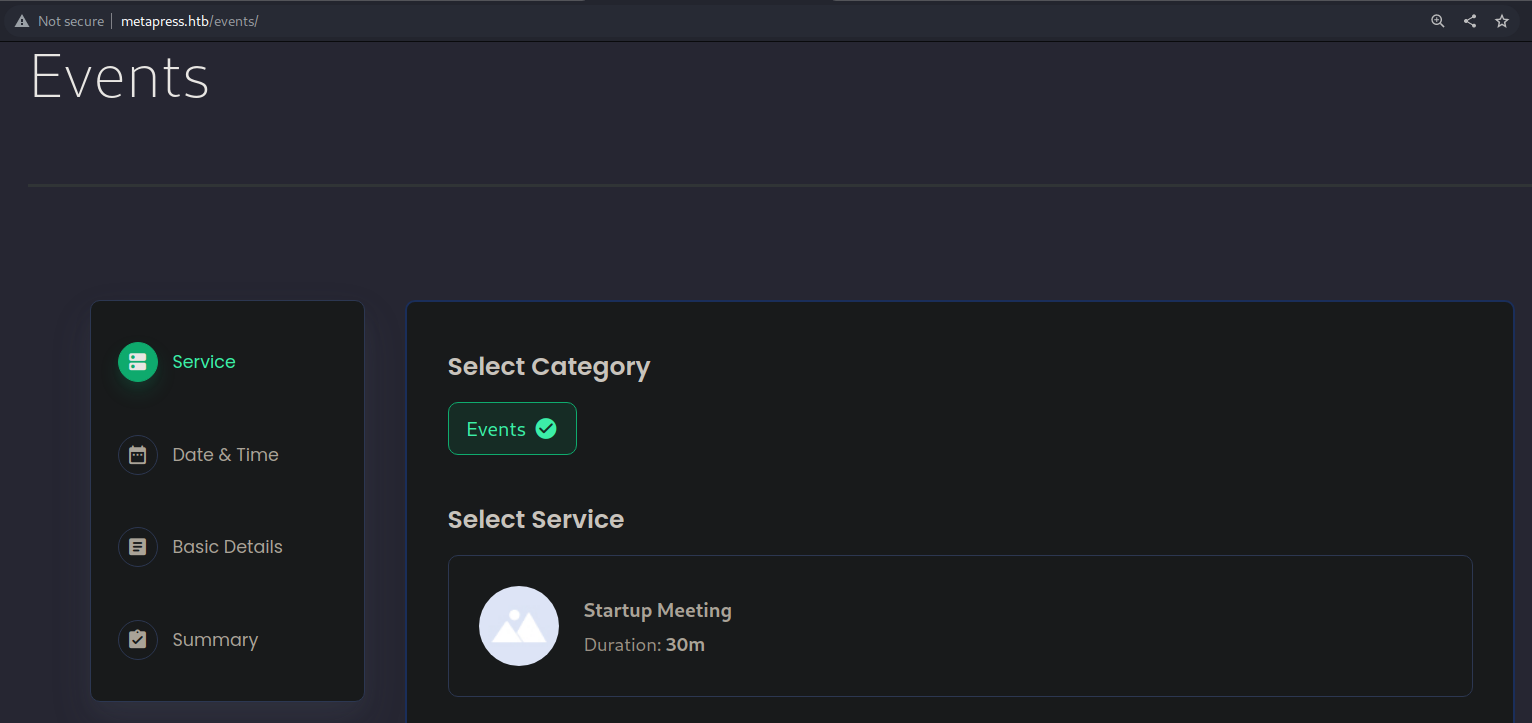Click the Service step icon
Image resolution: width=1532 pixels, height=723 pixels.
click(x=138, y=362)
